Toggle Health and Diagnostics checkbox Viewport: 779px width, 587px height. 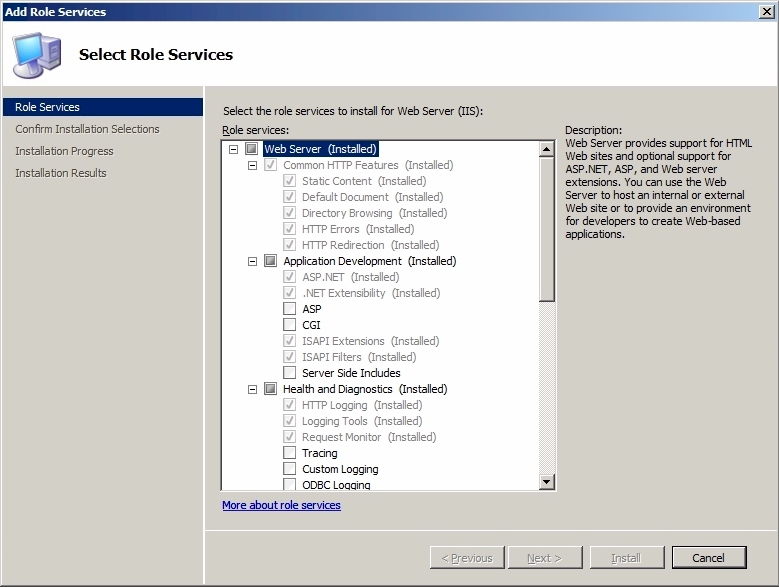tap(270, 388)
